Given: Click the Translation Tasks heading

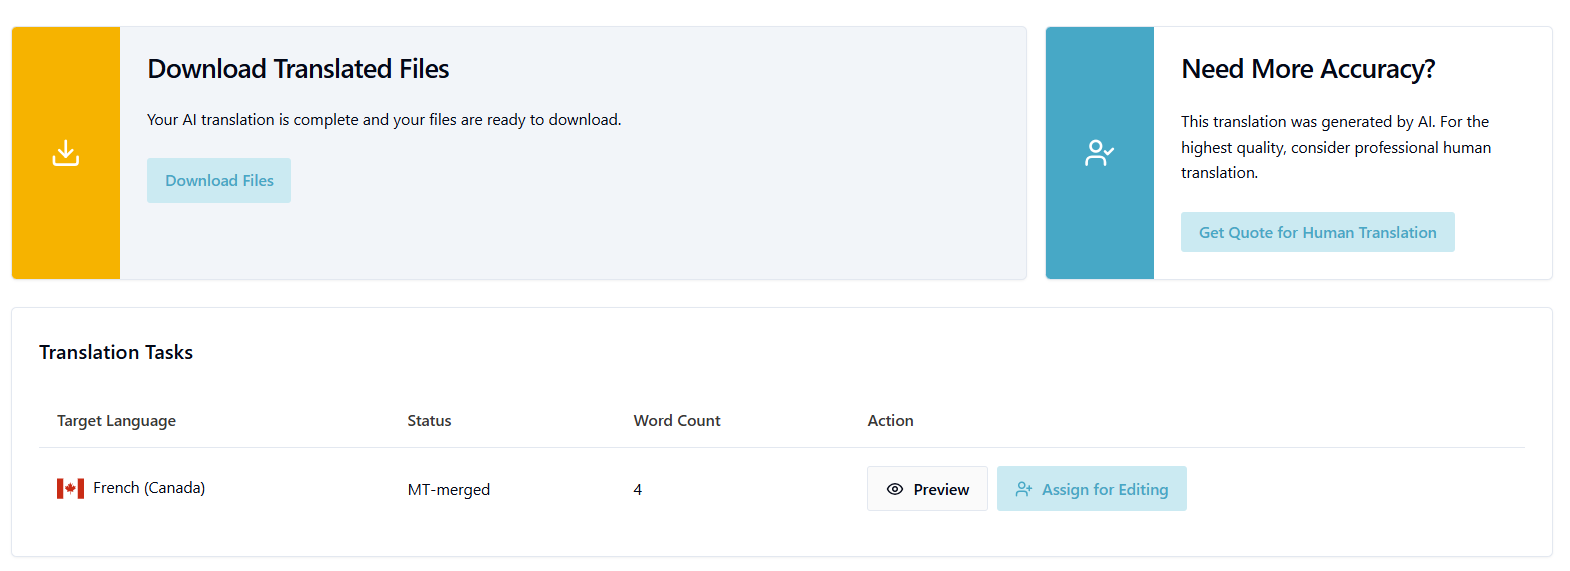Looking at the screenshot, I should point(116,352).
